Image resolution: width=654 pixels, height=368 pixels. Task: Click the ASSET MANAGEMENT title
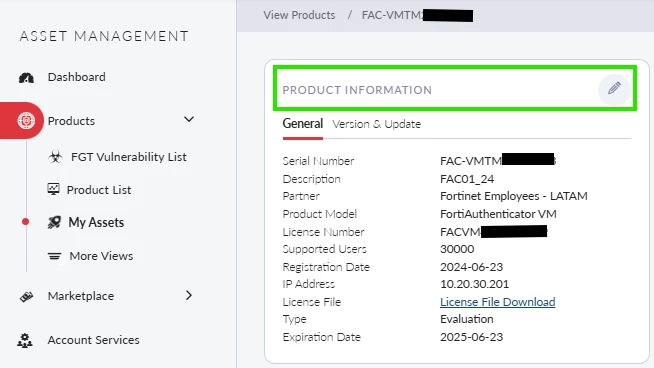104,36
